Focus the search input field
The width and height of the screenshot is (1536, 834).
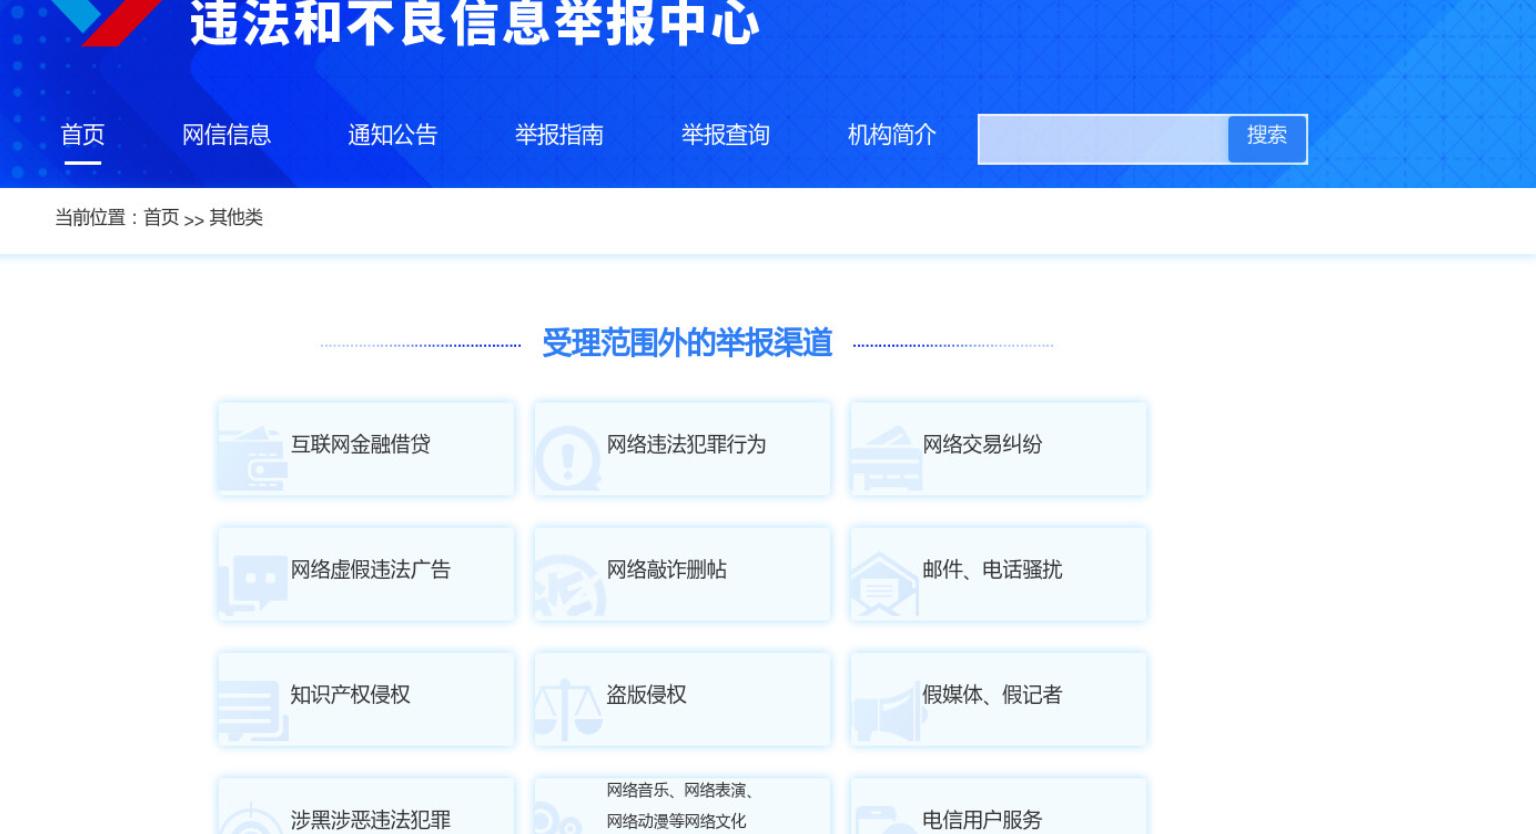[x=1103, y=139]
